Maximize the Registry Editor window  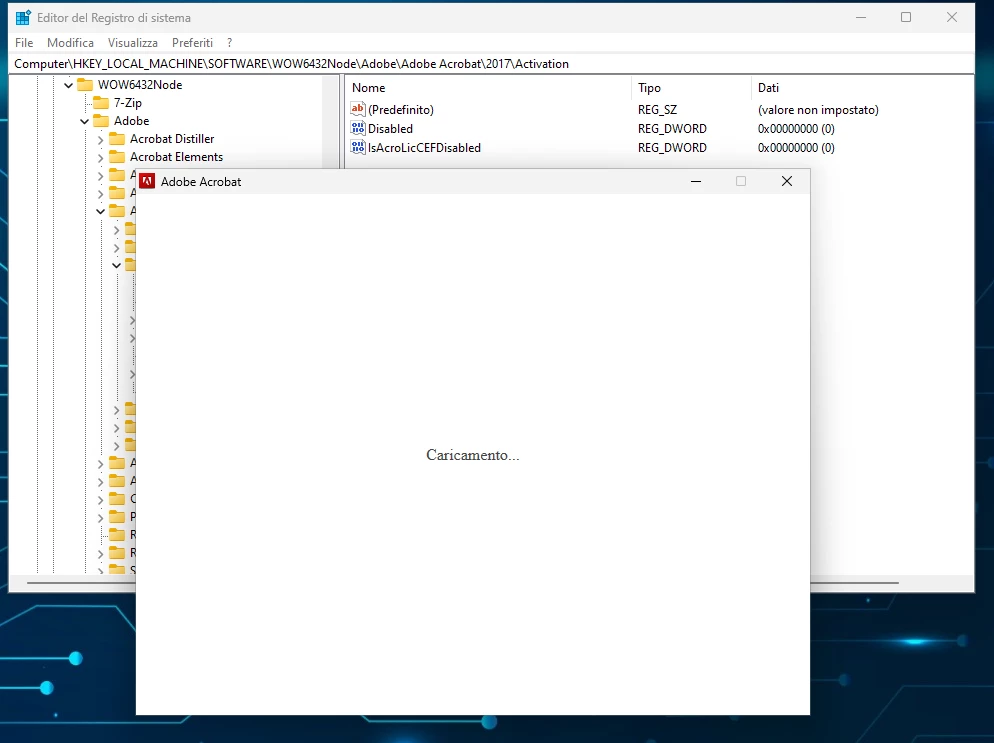click(x=906, y=18)
